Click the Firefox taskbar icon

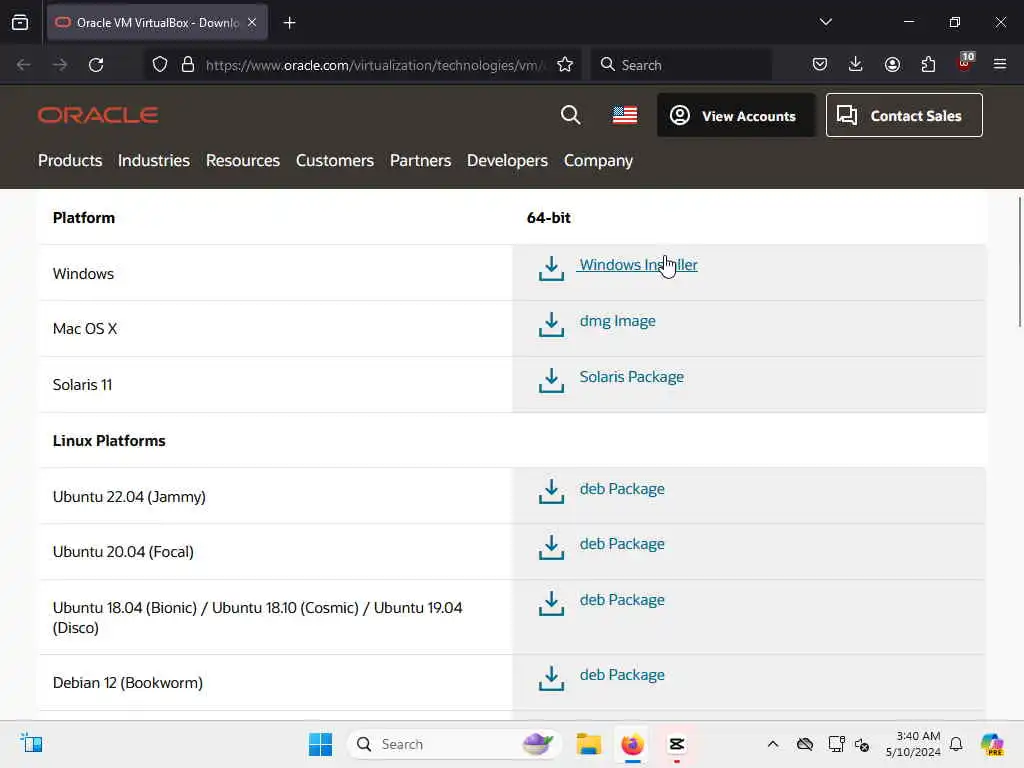coord(632,744)
